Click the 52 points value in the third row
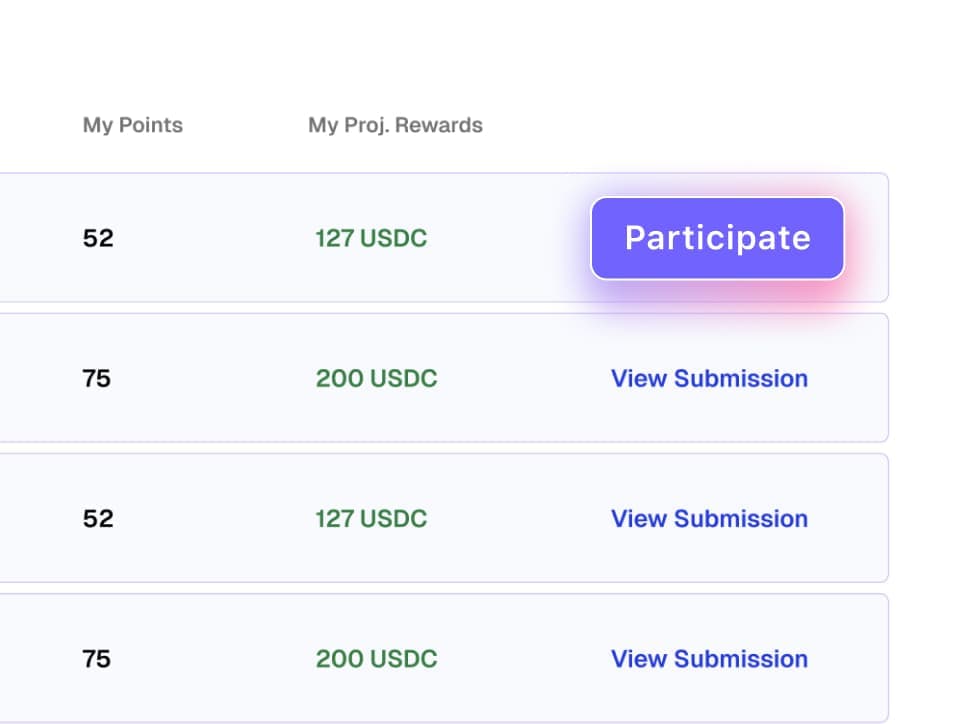The image size is (968, 724). click(98, 519)
